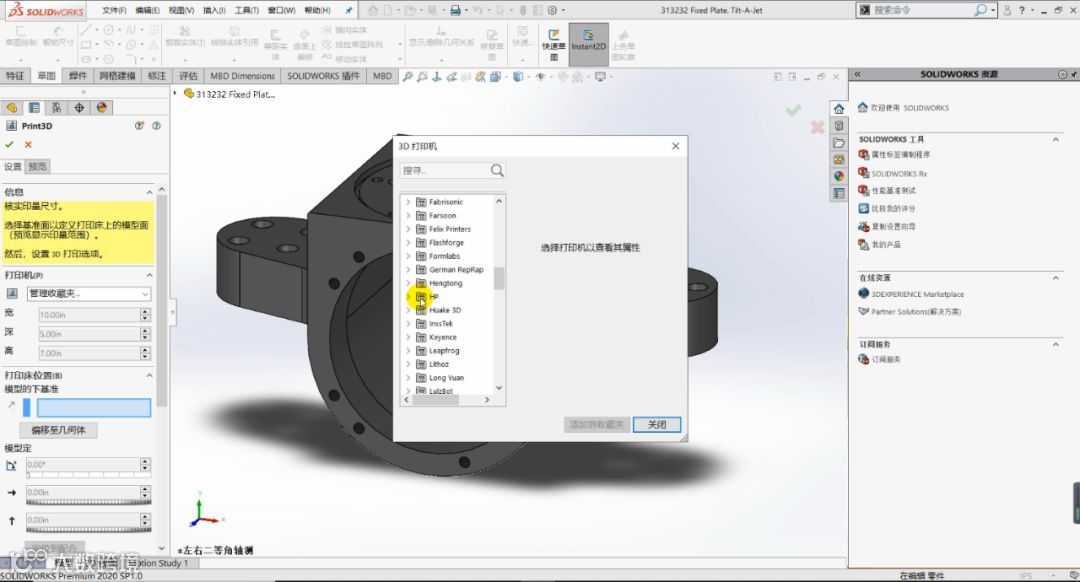Expand the HP printer folder
This screenshot has width=1080, height=582.
(408, 296)
